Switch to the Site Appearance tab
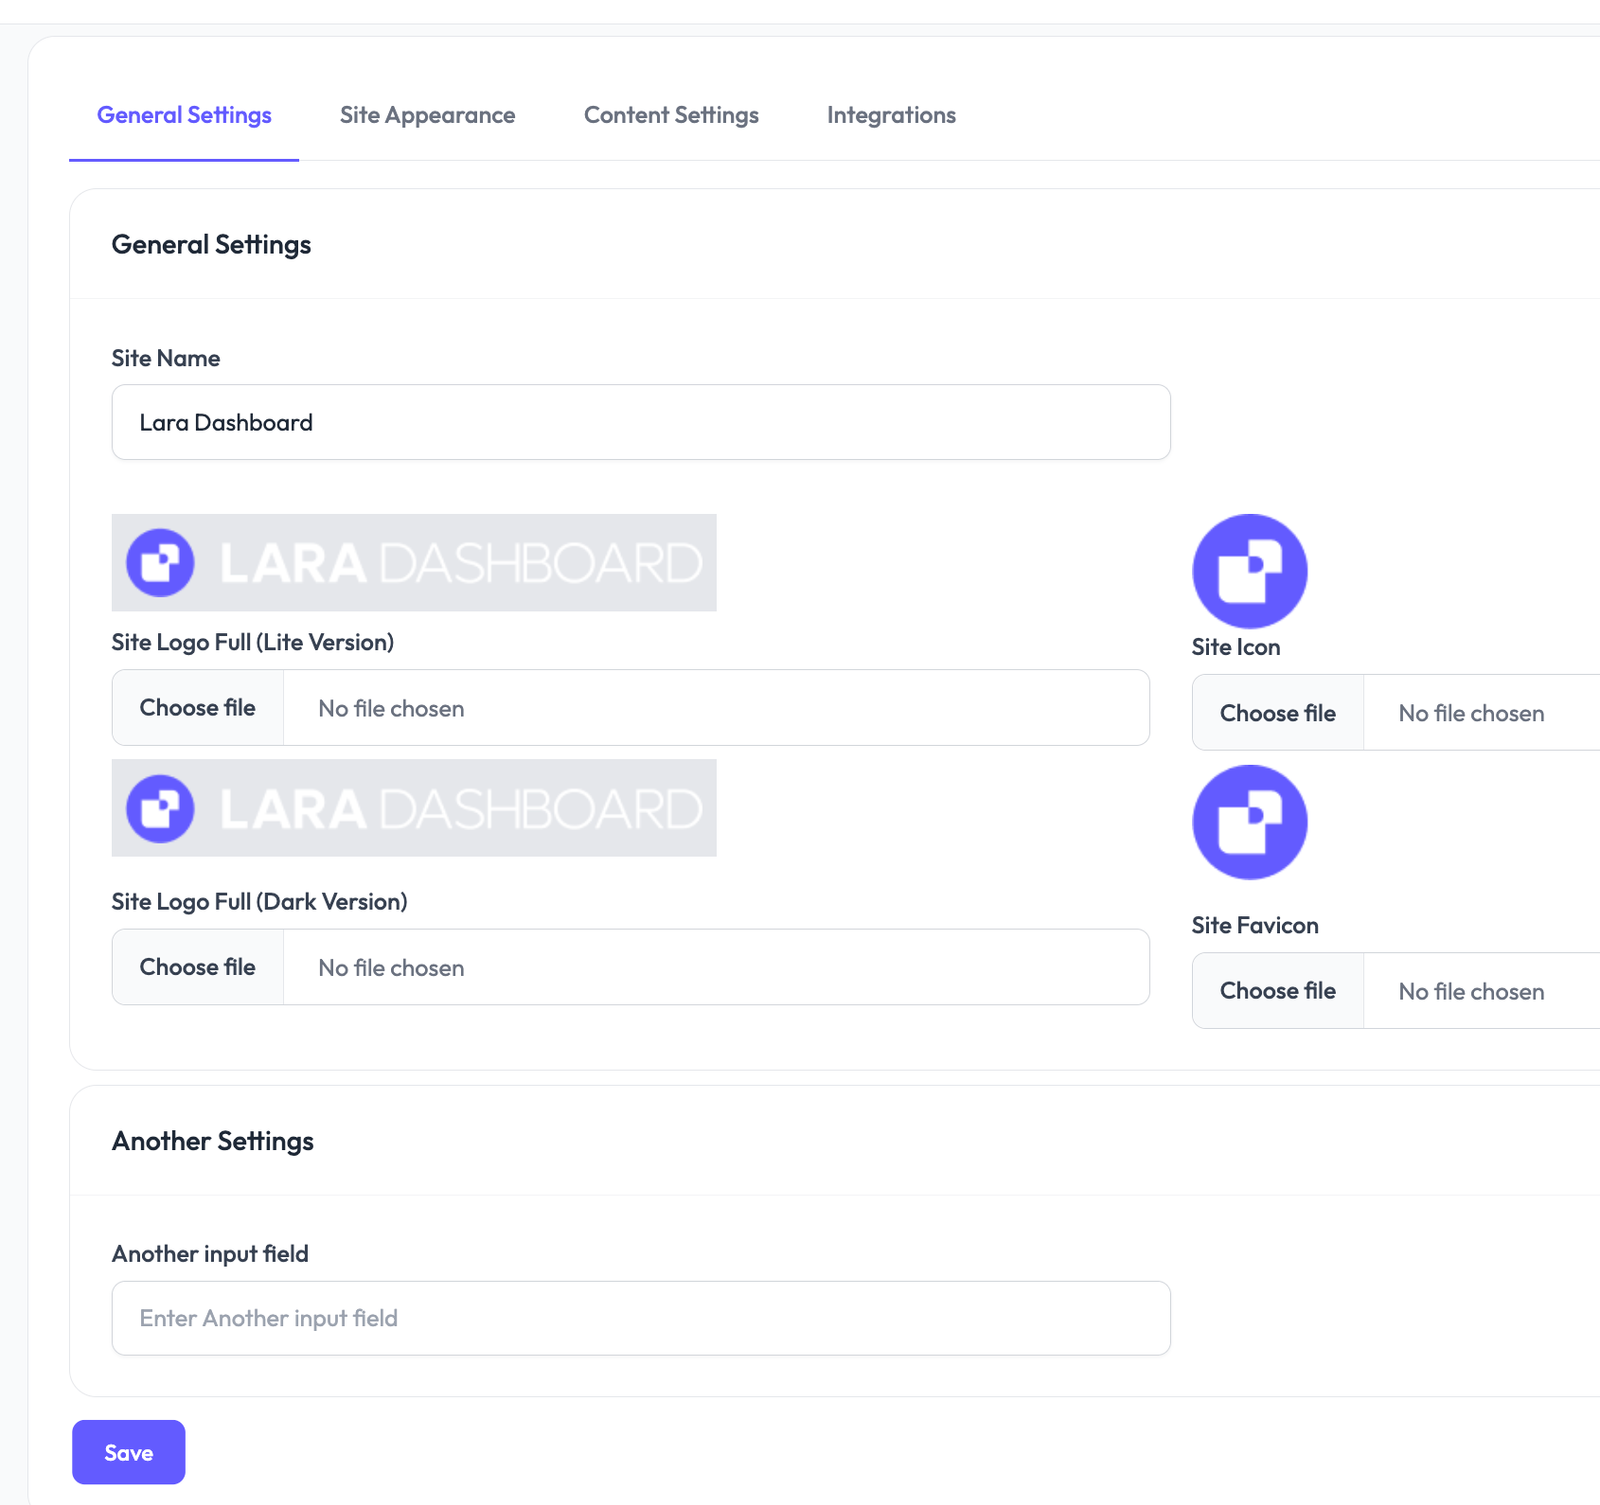The width and height of the screenshot is (1600, 1505). pyautogui.click(x=427, y=115)
